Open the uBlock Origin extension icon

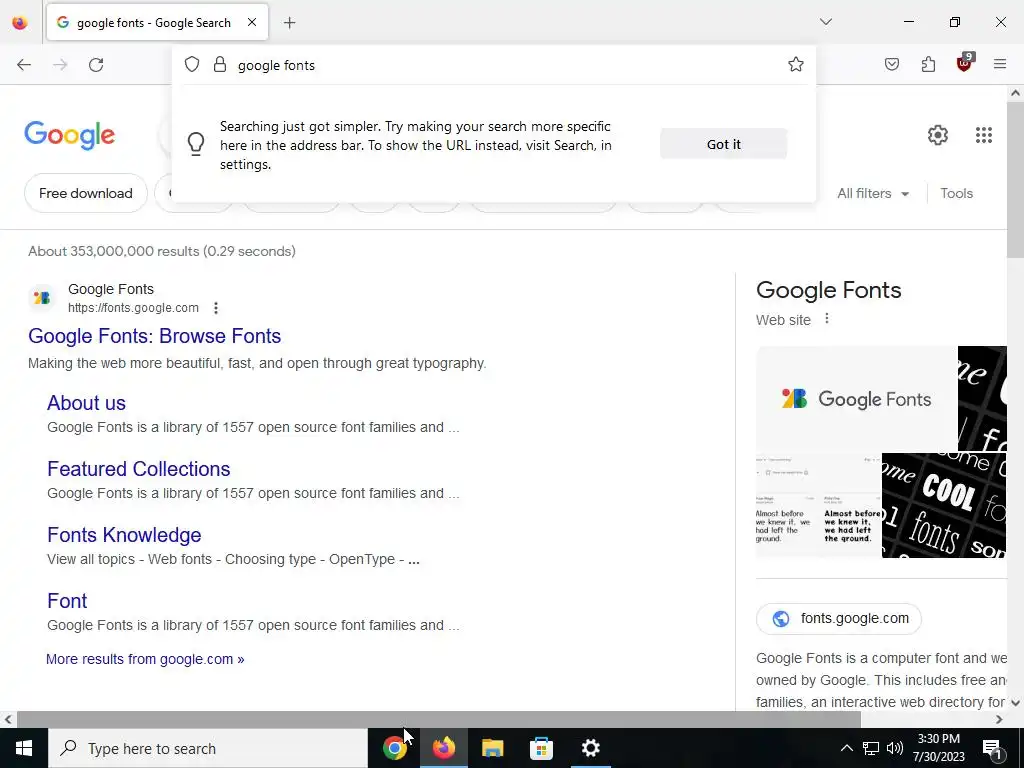pyautogui.click(x=965, y=63)
